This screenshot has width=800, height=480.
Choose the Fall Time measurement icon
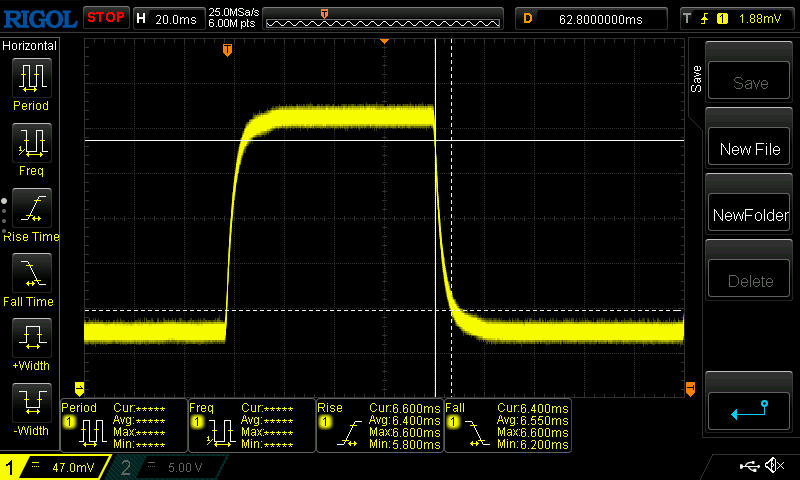pos(30,275)
